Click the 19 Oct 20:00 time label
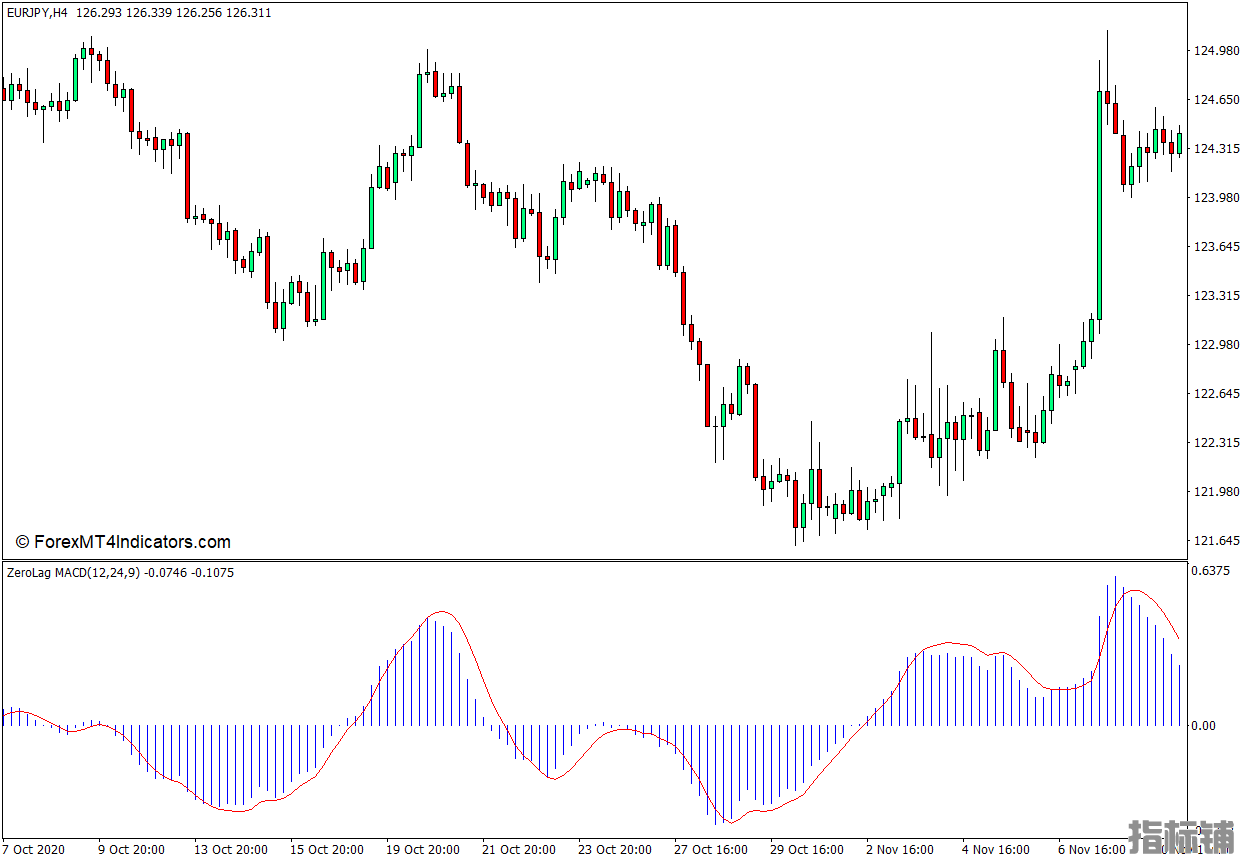This screenshot has height=862, width=1251. click(423, 849)
